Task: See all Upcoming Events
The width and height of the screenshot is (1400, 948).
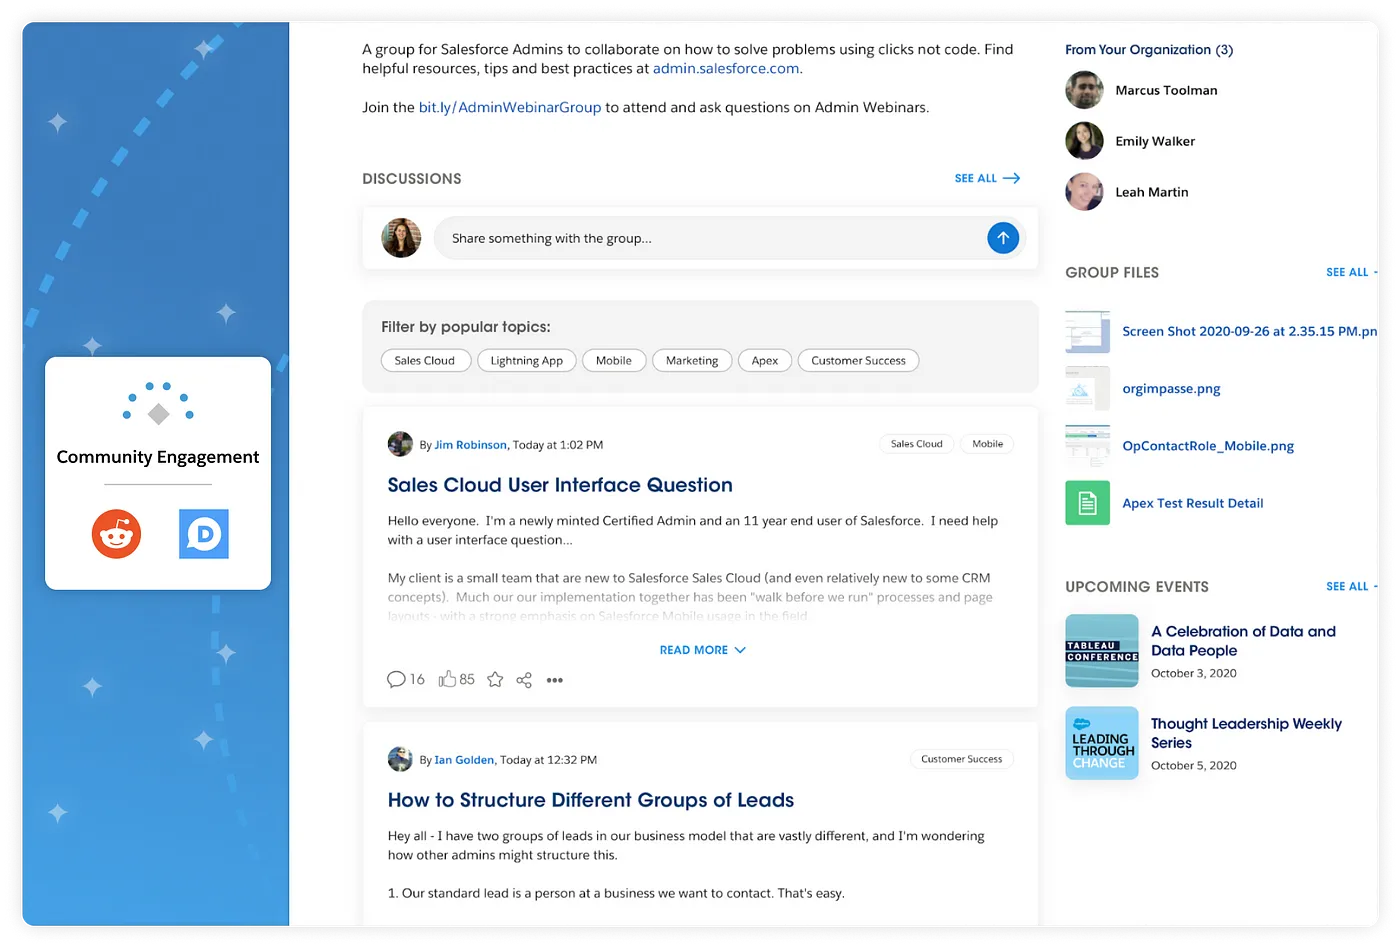Action: click(x=1351, y=586)
